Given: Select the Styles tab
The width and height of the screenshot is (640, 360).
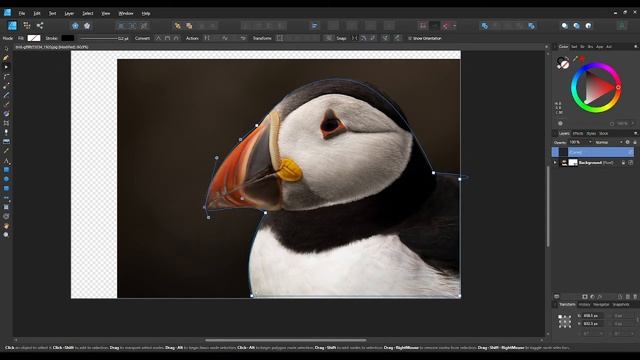Looking at the screenshot, I should (x=591, y=133).
